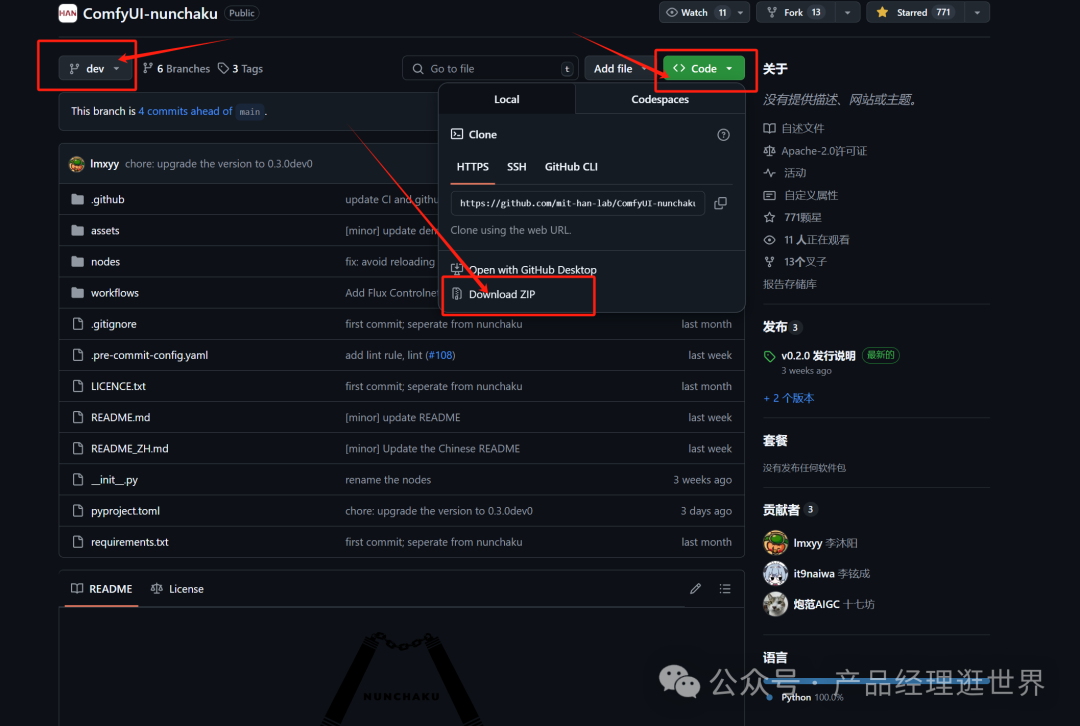Screen dimensions: 1080x726
Task: Focus the Go to file search field
Action: point(489,68)
